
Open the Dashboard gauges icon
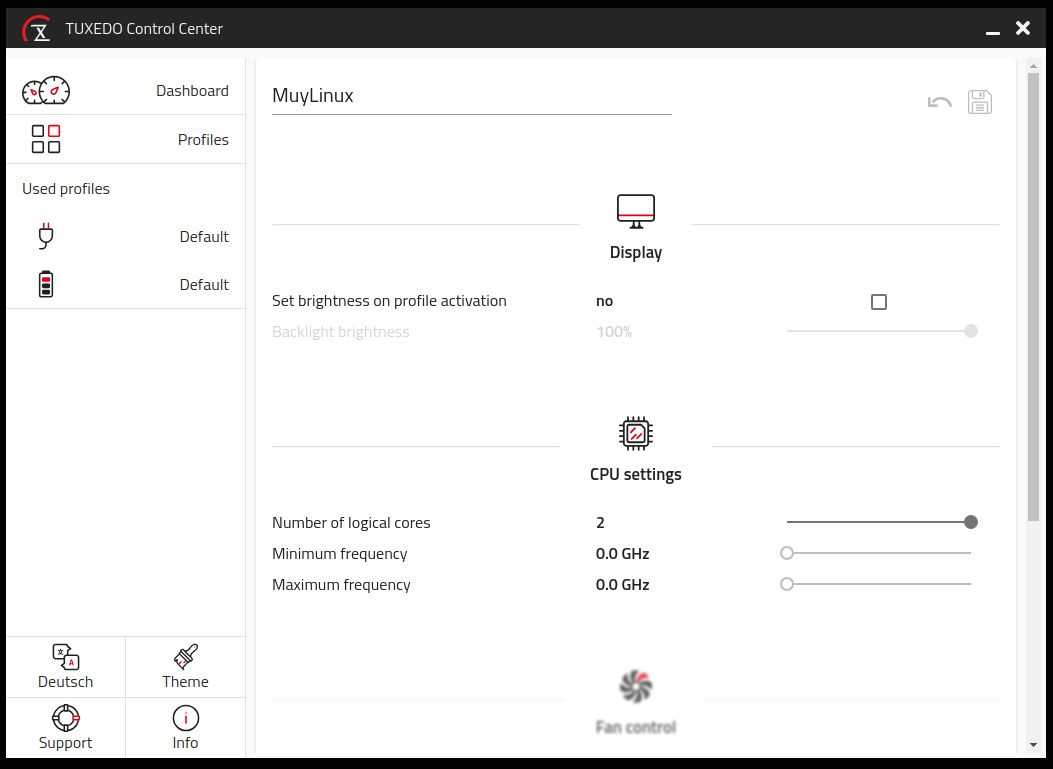[46, 91]
